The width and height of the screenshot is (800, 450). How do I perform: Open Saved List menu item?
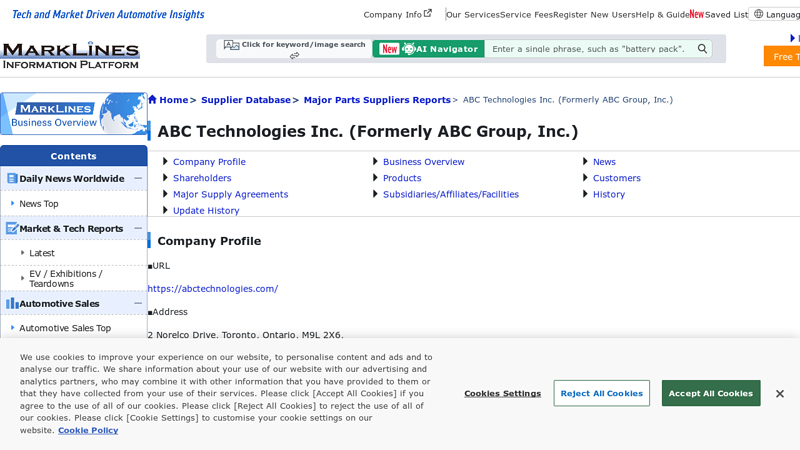pos(726,15)
